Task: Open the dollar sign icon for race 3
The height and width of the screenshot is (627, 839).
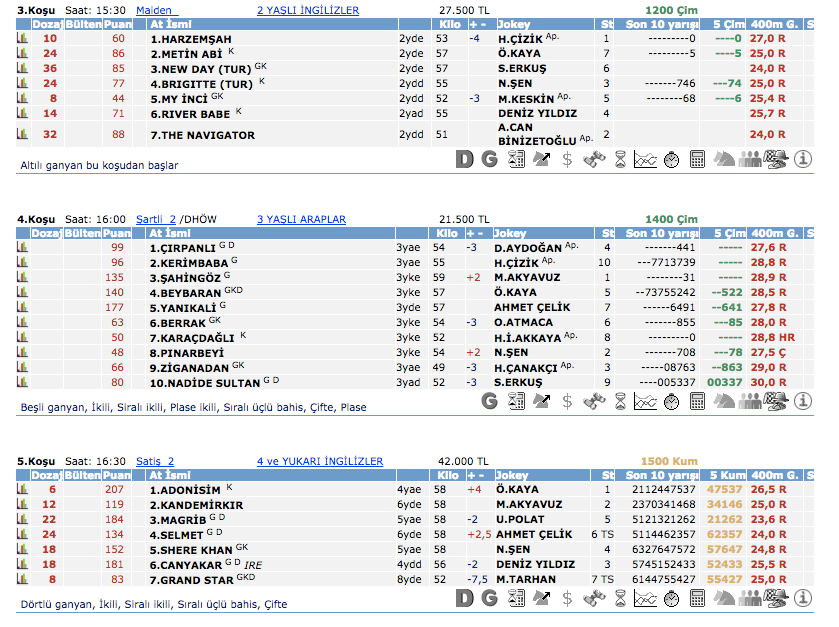Action: (x=567, y=159)
